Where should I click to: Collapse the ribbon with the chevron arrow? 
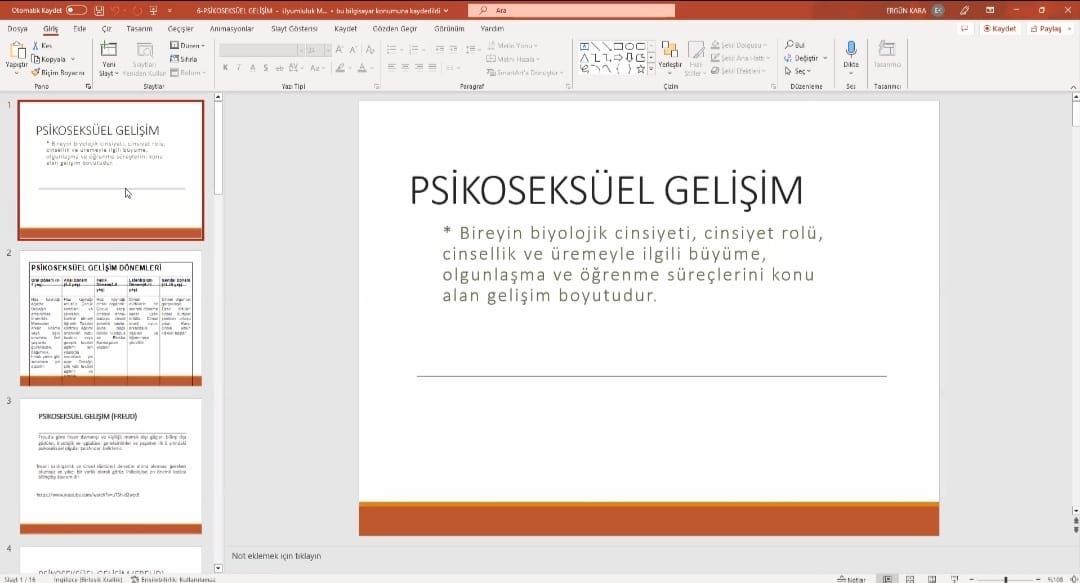coord(1073,87)
